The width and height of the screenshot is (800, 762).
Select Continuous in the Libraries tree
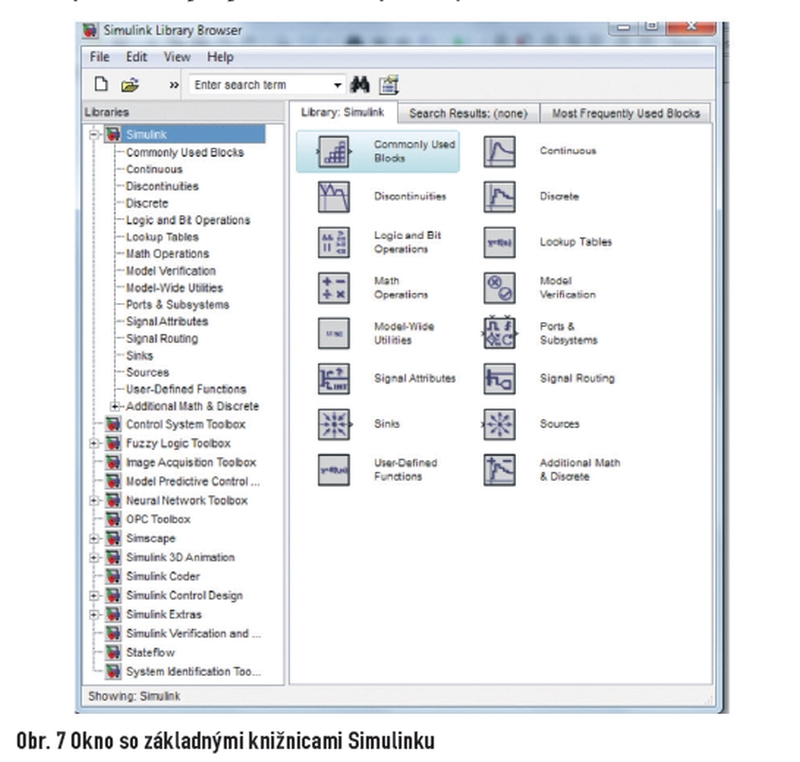coord(154,169)
